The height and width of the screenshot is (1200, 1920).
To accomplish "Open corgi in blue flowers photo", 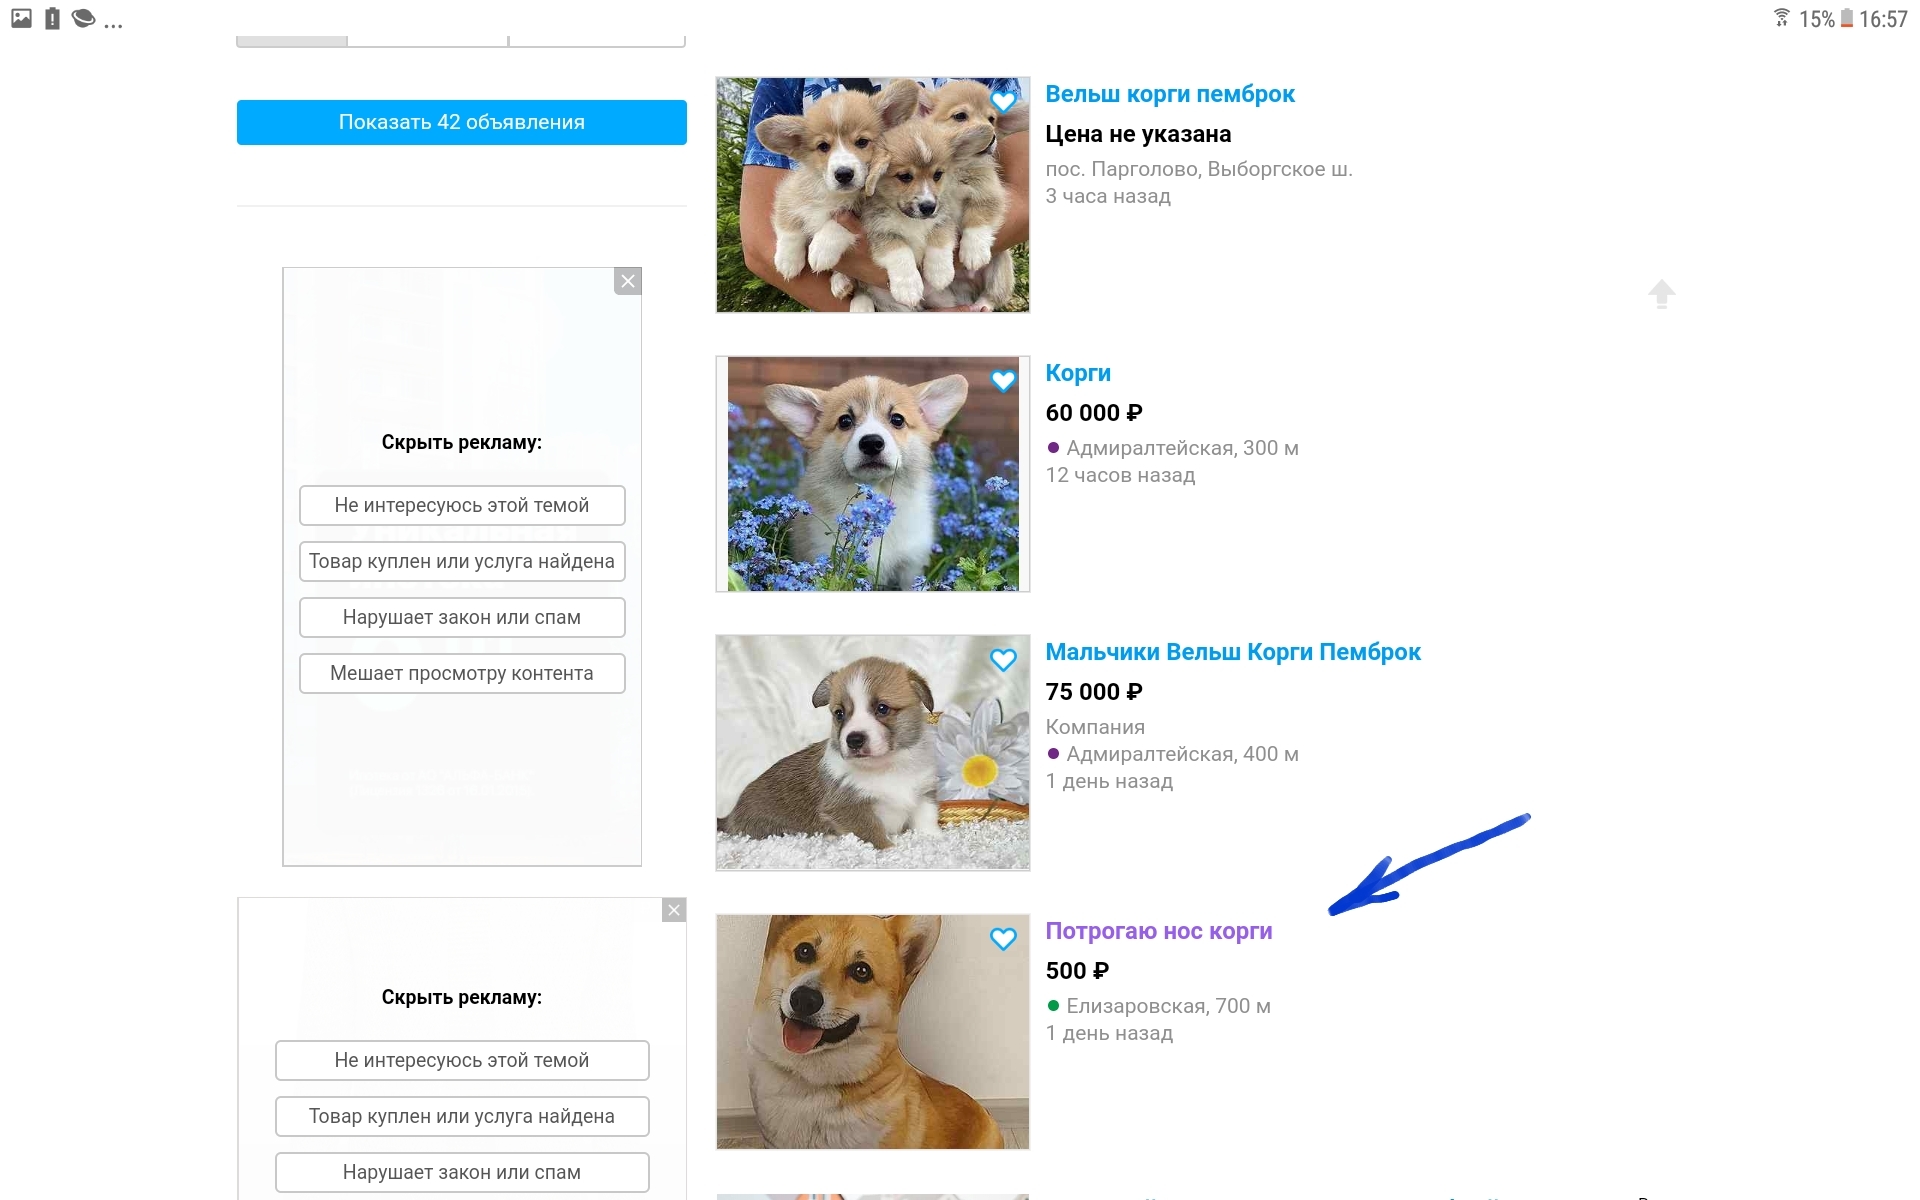I will (x=872, y=474).
